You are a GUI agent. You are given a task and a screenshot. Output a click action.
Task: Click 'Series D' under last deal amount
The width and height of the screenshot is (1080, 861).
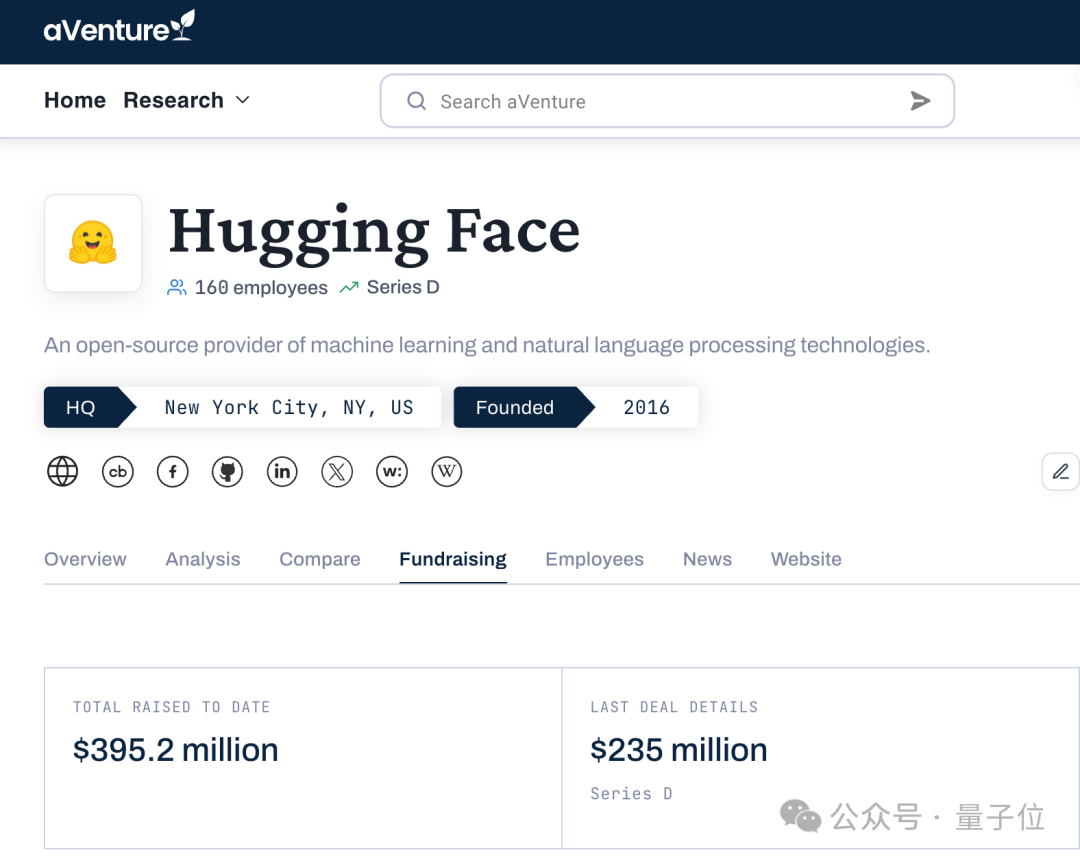(631, 794)
